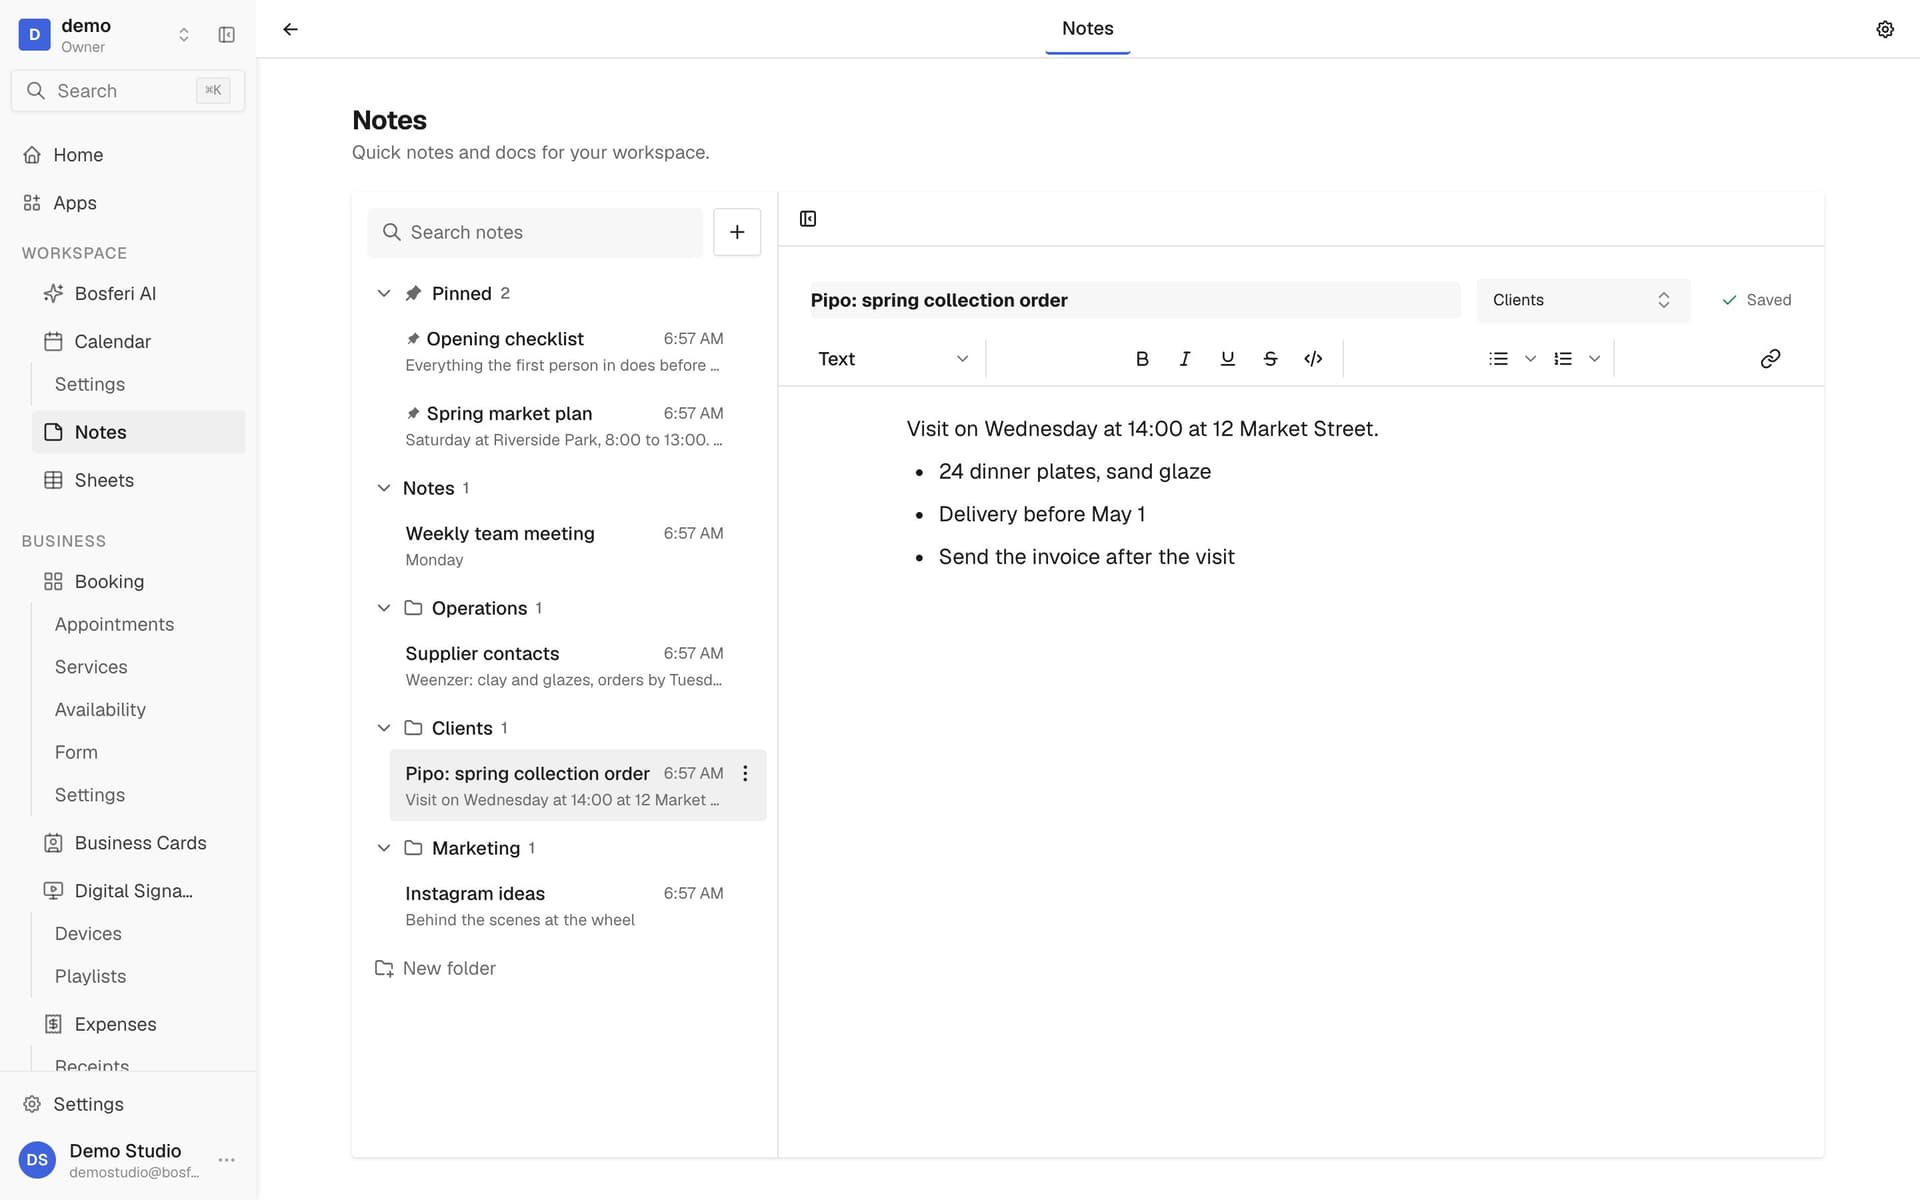
Task: Apply inline code formatting
Action: pyautogui.click(x=1313, y=359)
